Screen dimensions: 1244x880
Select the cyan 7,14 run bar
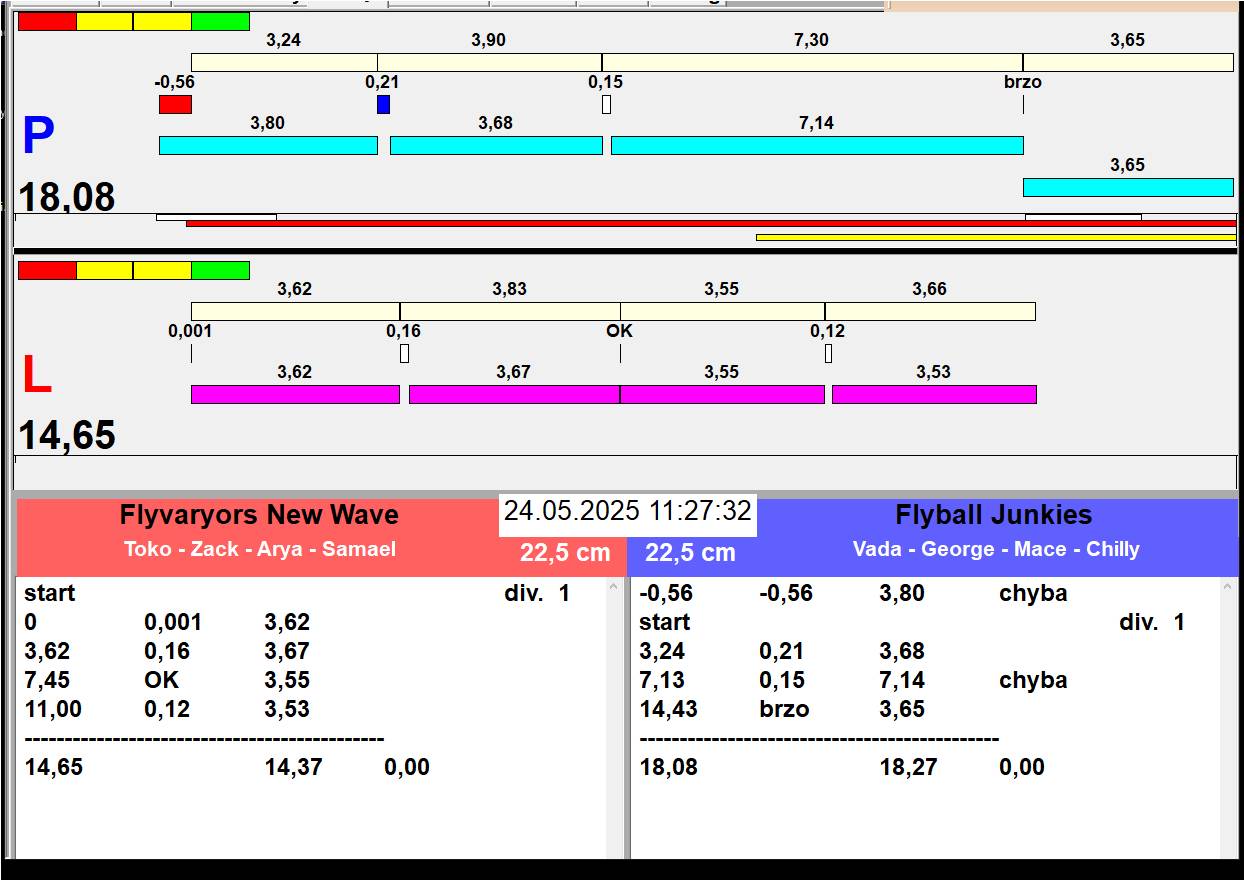tap(817, 146)
